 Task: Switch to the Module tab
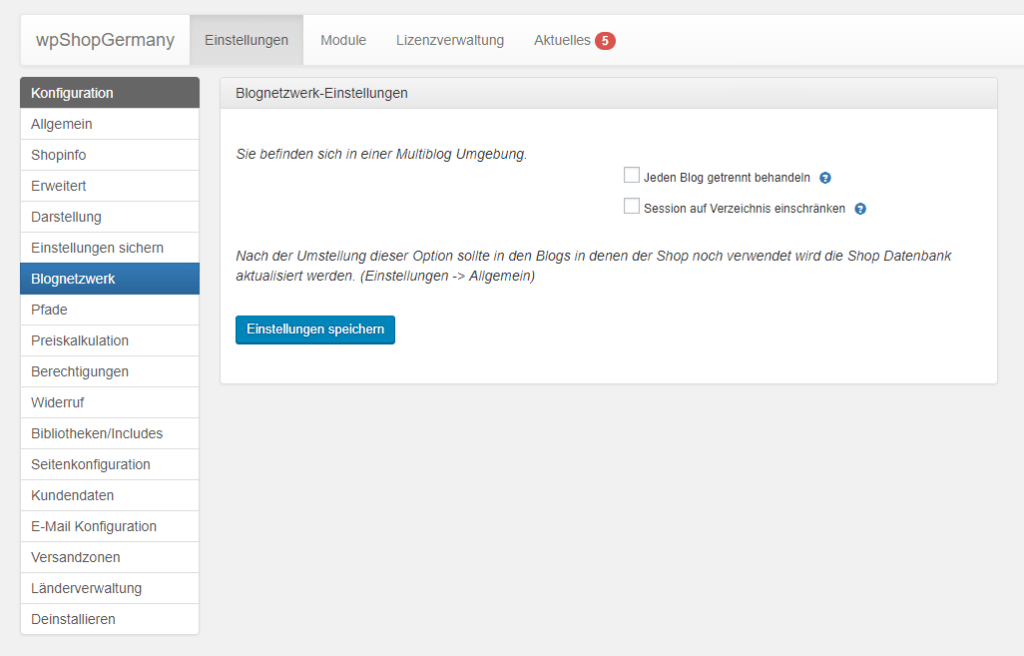(x=343, y=40)
